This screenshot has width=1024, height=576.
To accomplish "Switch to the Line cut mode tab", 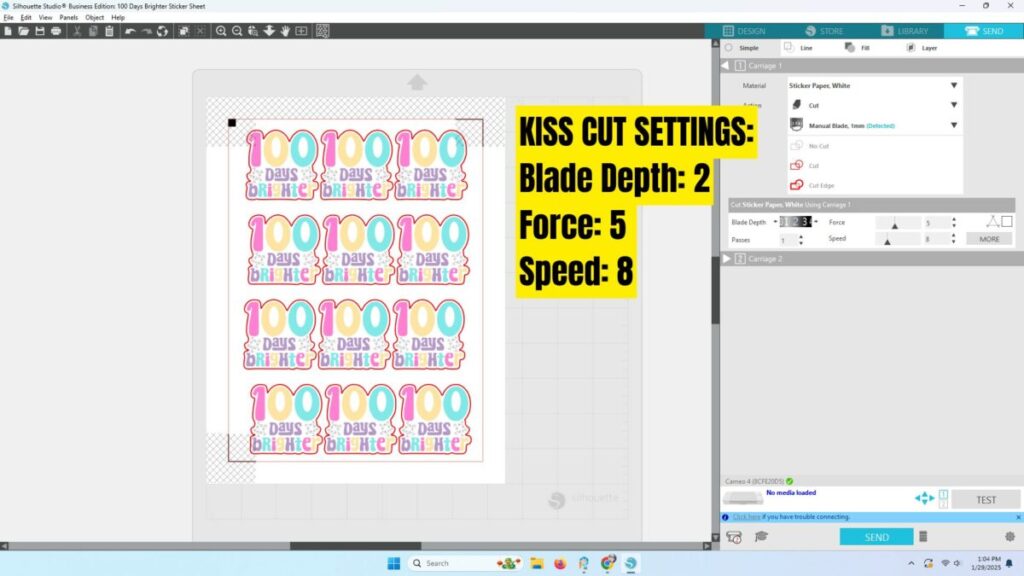I will click(798, 48).
